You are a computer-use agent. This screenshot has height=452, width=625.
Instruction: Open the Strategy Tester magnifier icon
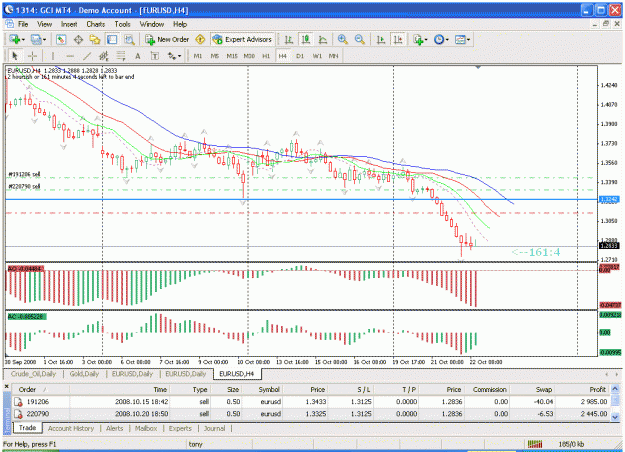[129, 39]
